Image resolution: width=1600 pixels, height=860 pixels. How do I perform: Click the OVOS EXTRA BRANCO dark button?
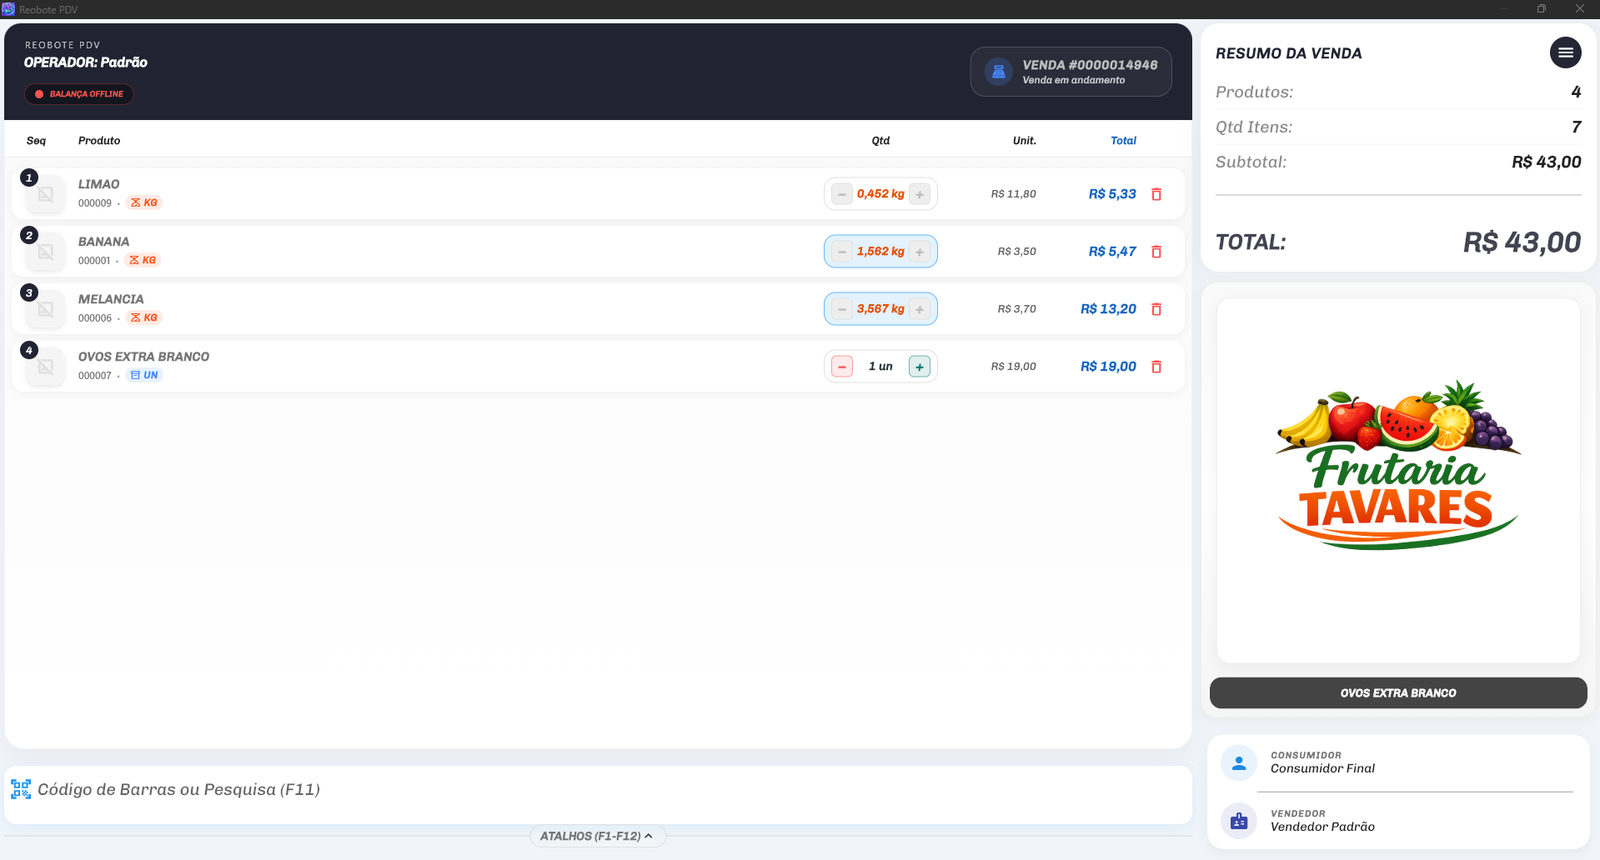1398,693
